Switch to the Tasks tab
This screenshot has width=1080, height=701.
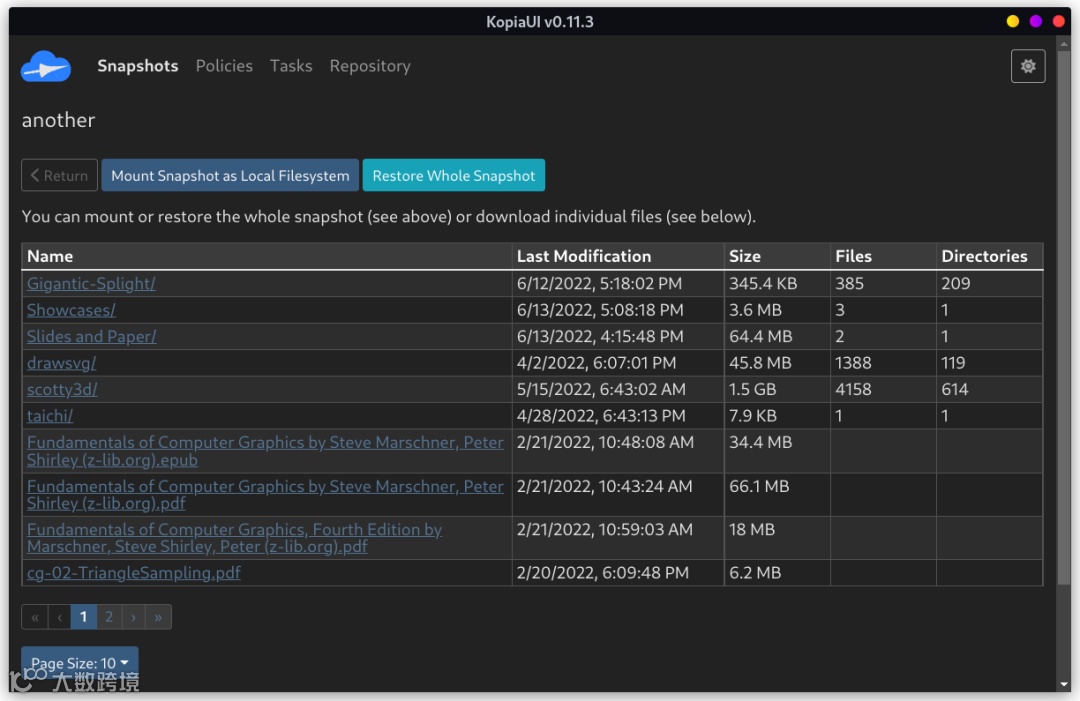[291, 66]
